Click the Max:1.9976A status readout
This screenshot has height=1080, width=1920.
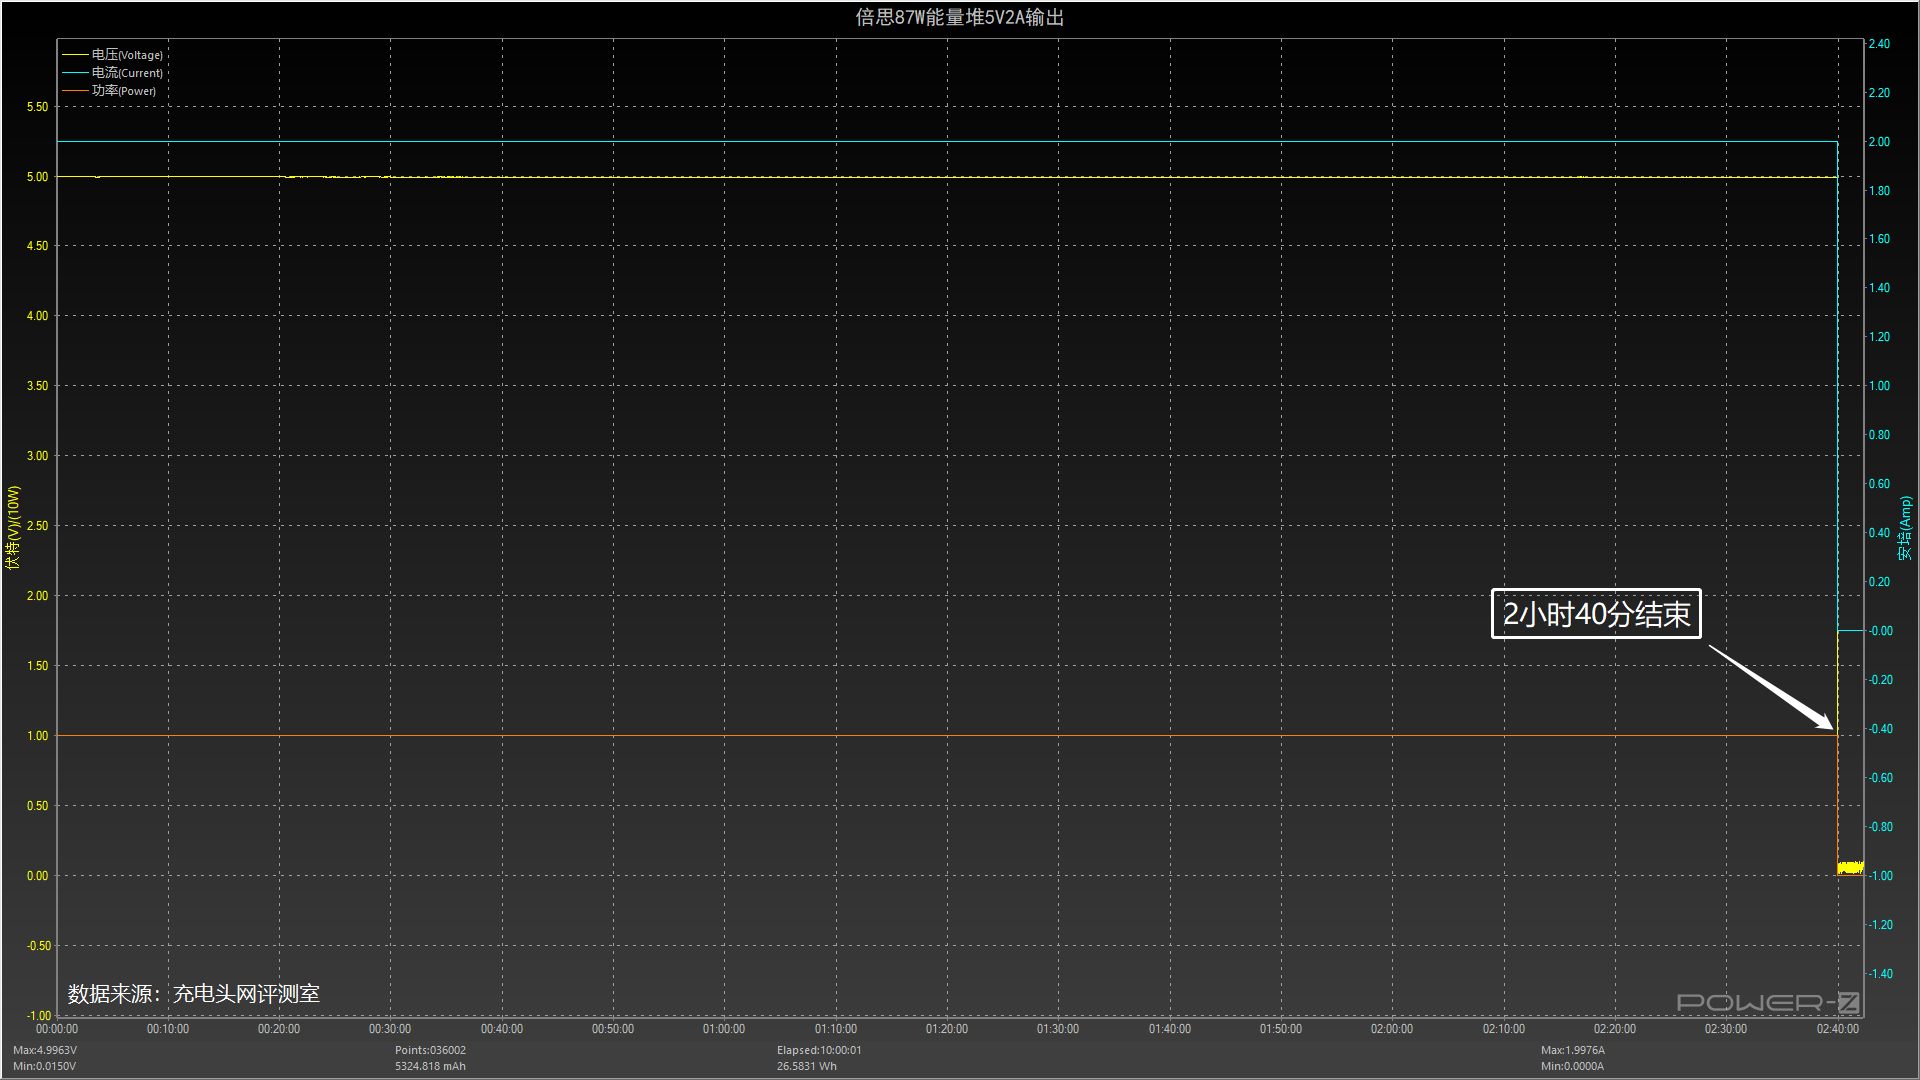point(1572,1050)
